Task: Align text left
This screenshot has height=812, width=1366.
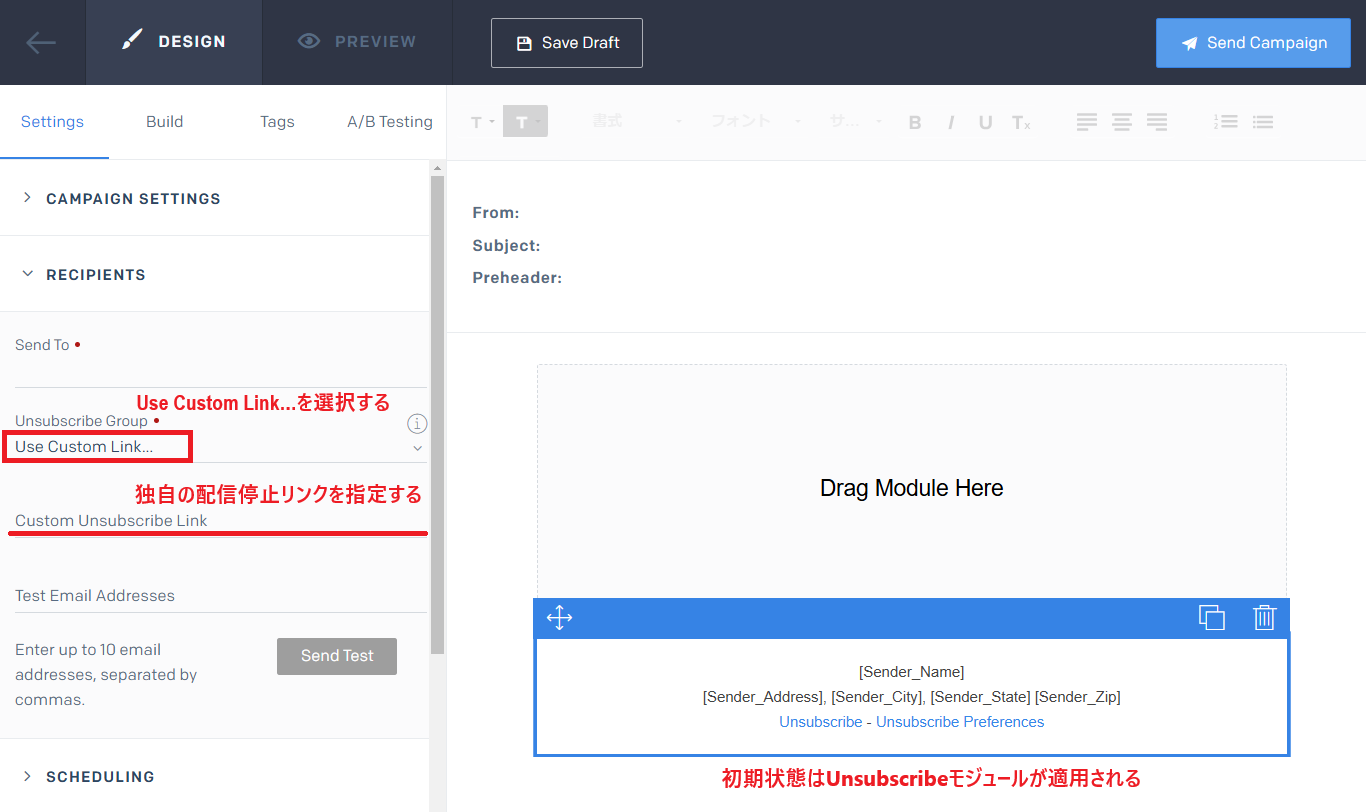Action: pos(1087,122)
